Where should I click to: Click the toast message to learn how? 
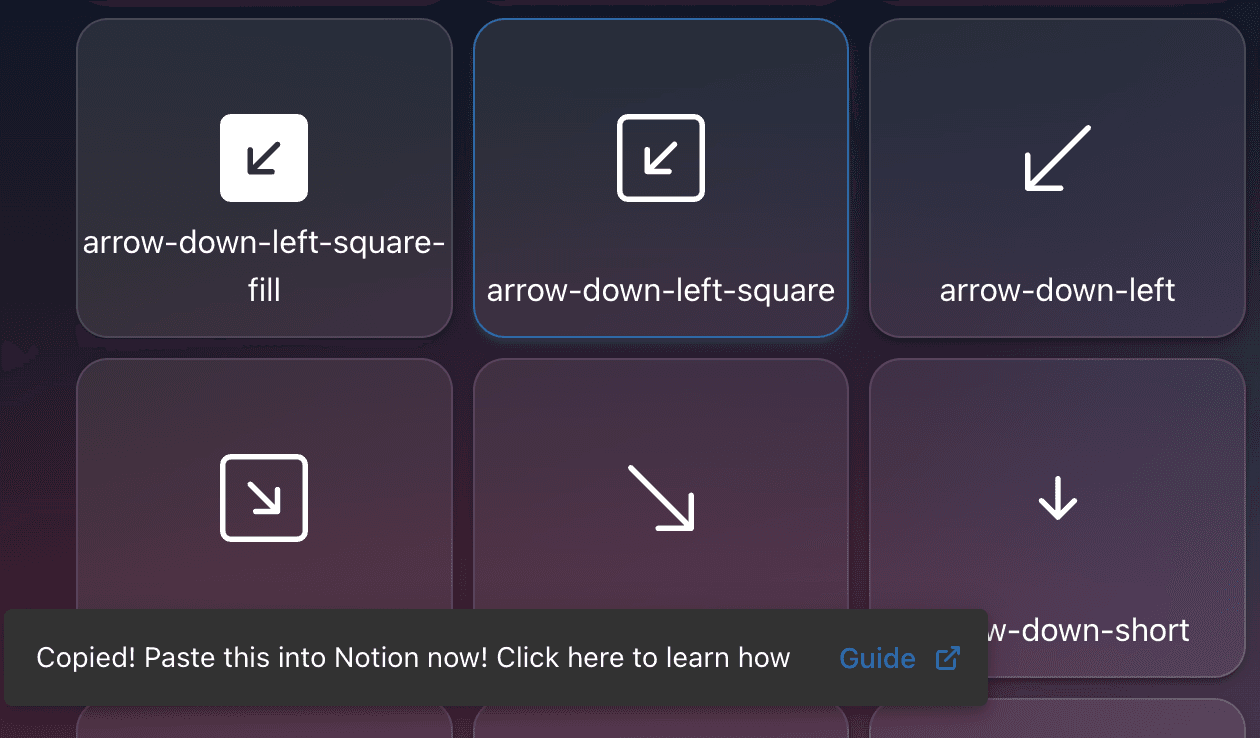point(413,657)
